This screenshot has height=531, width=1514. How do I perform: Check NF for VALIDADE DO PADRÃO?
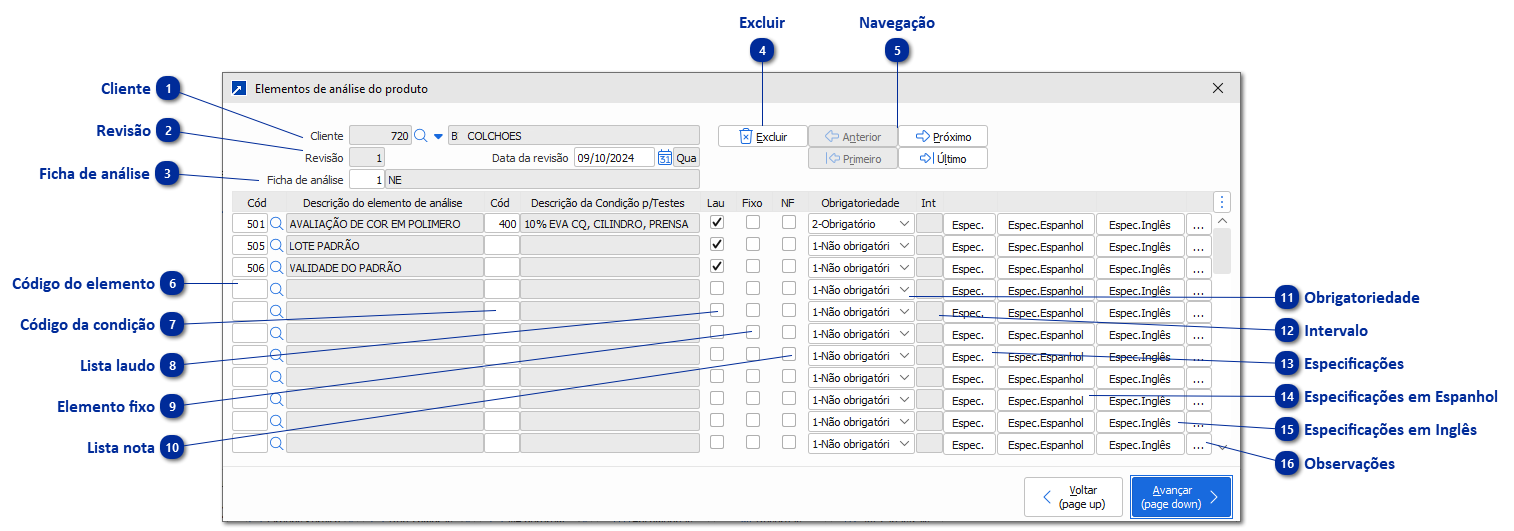point(789,267)
